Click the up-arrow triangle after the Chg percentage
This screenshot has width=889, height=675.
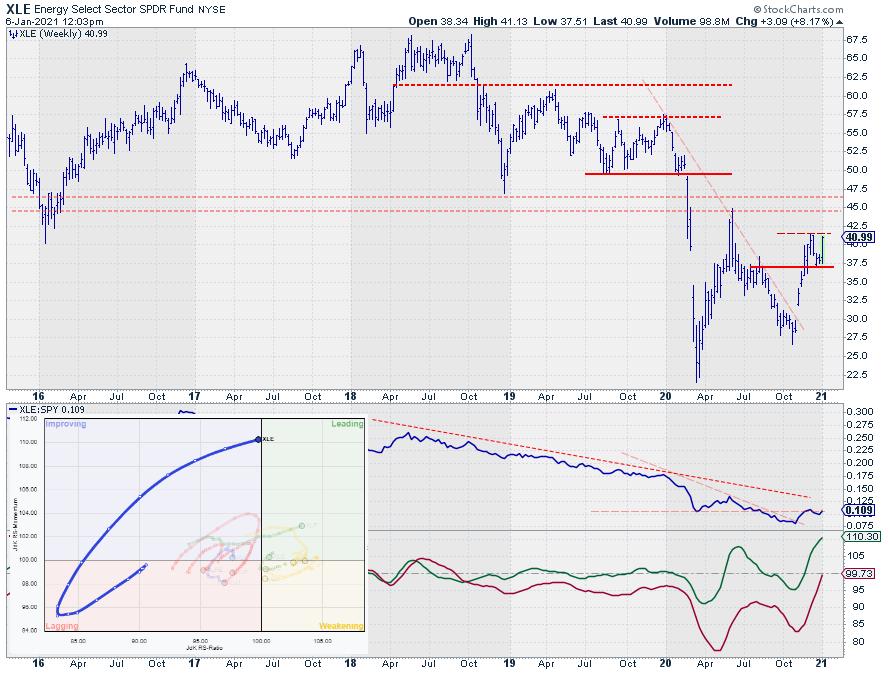(x=840, y=22)
